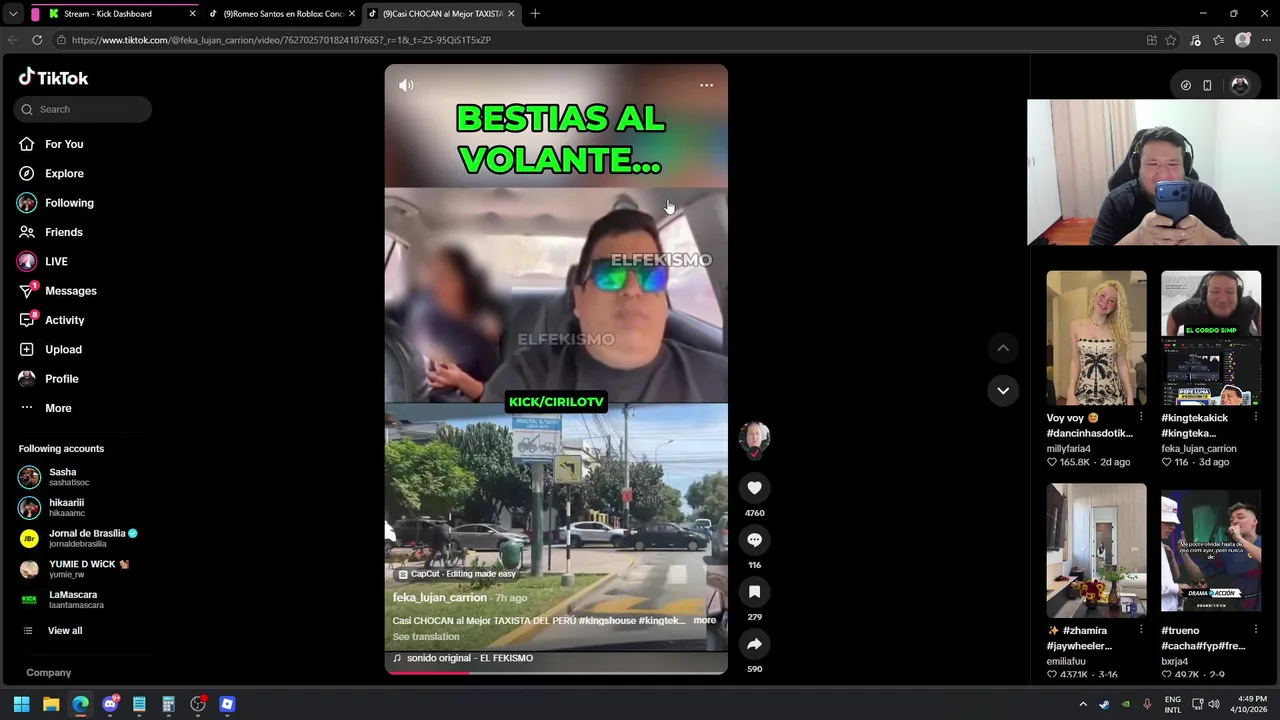Share the video with the arrow icon
1280x720 pixels.
coord(754,644)
